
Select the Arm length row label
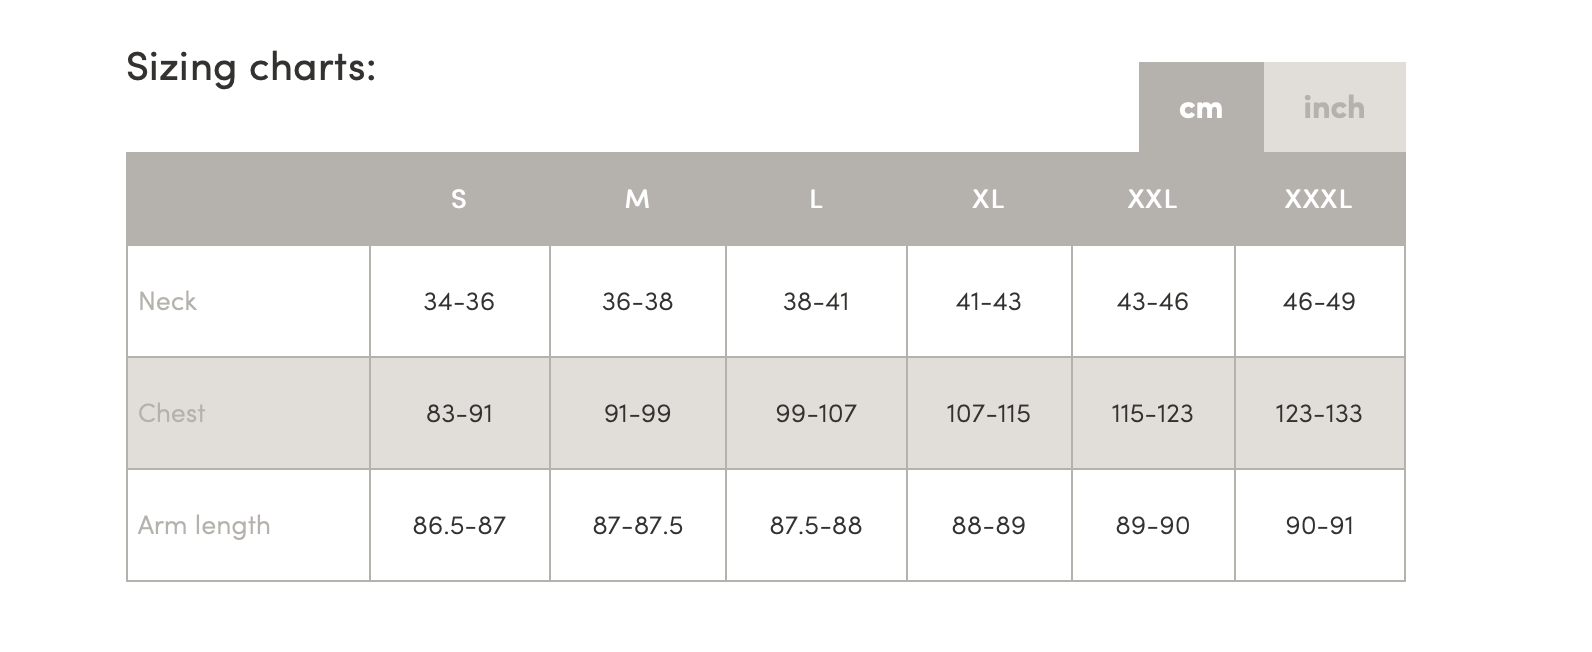[x=204, y=525]
